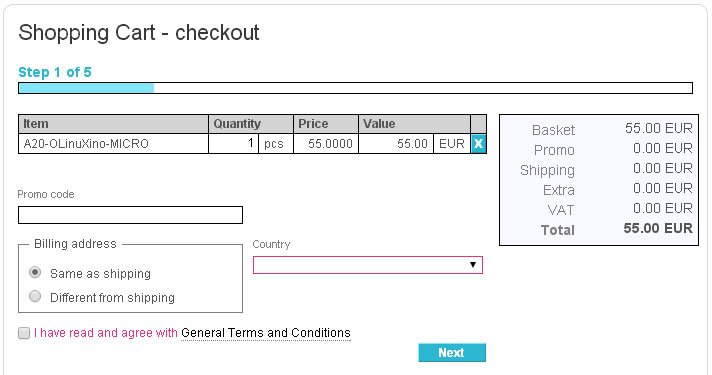Screen dimensions: 712x375
Task: Click the quantity field showing 1
Action: pyautogui.click(x=233, y=143)
